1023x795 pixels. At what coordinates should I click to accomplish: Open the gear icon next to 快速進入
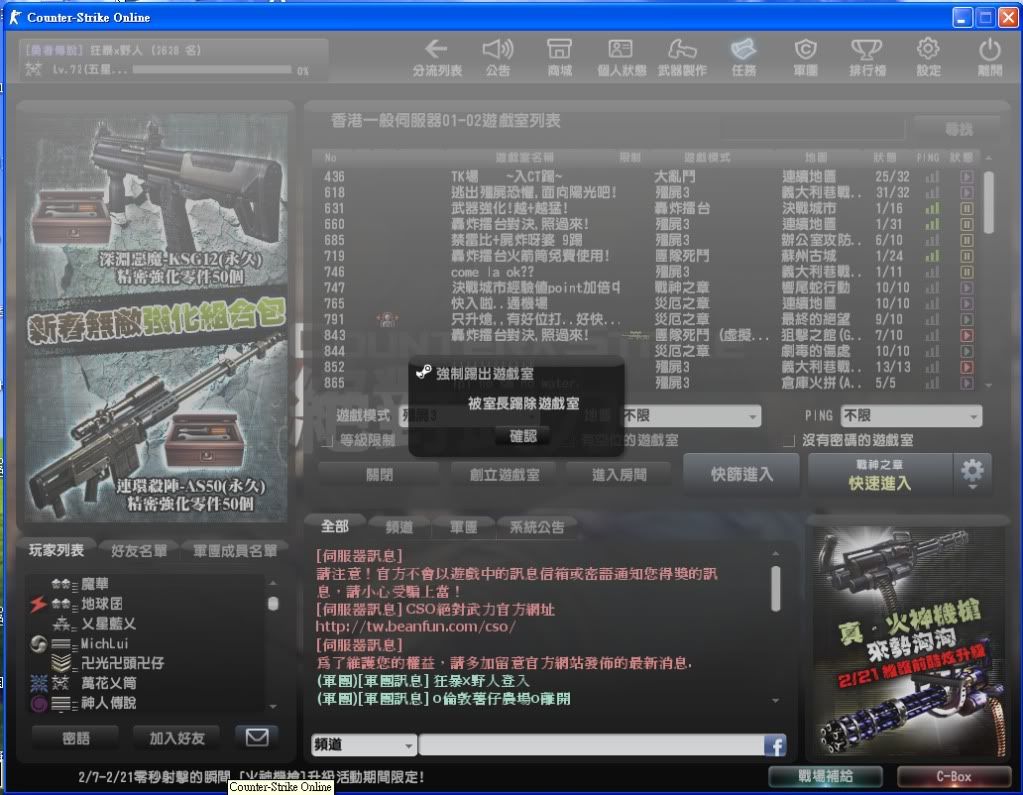coord(972,470)
